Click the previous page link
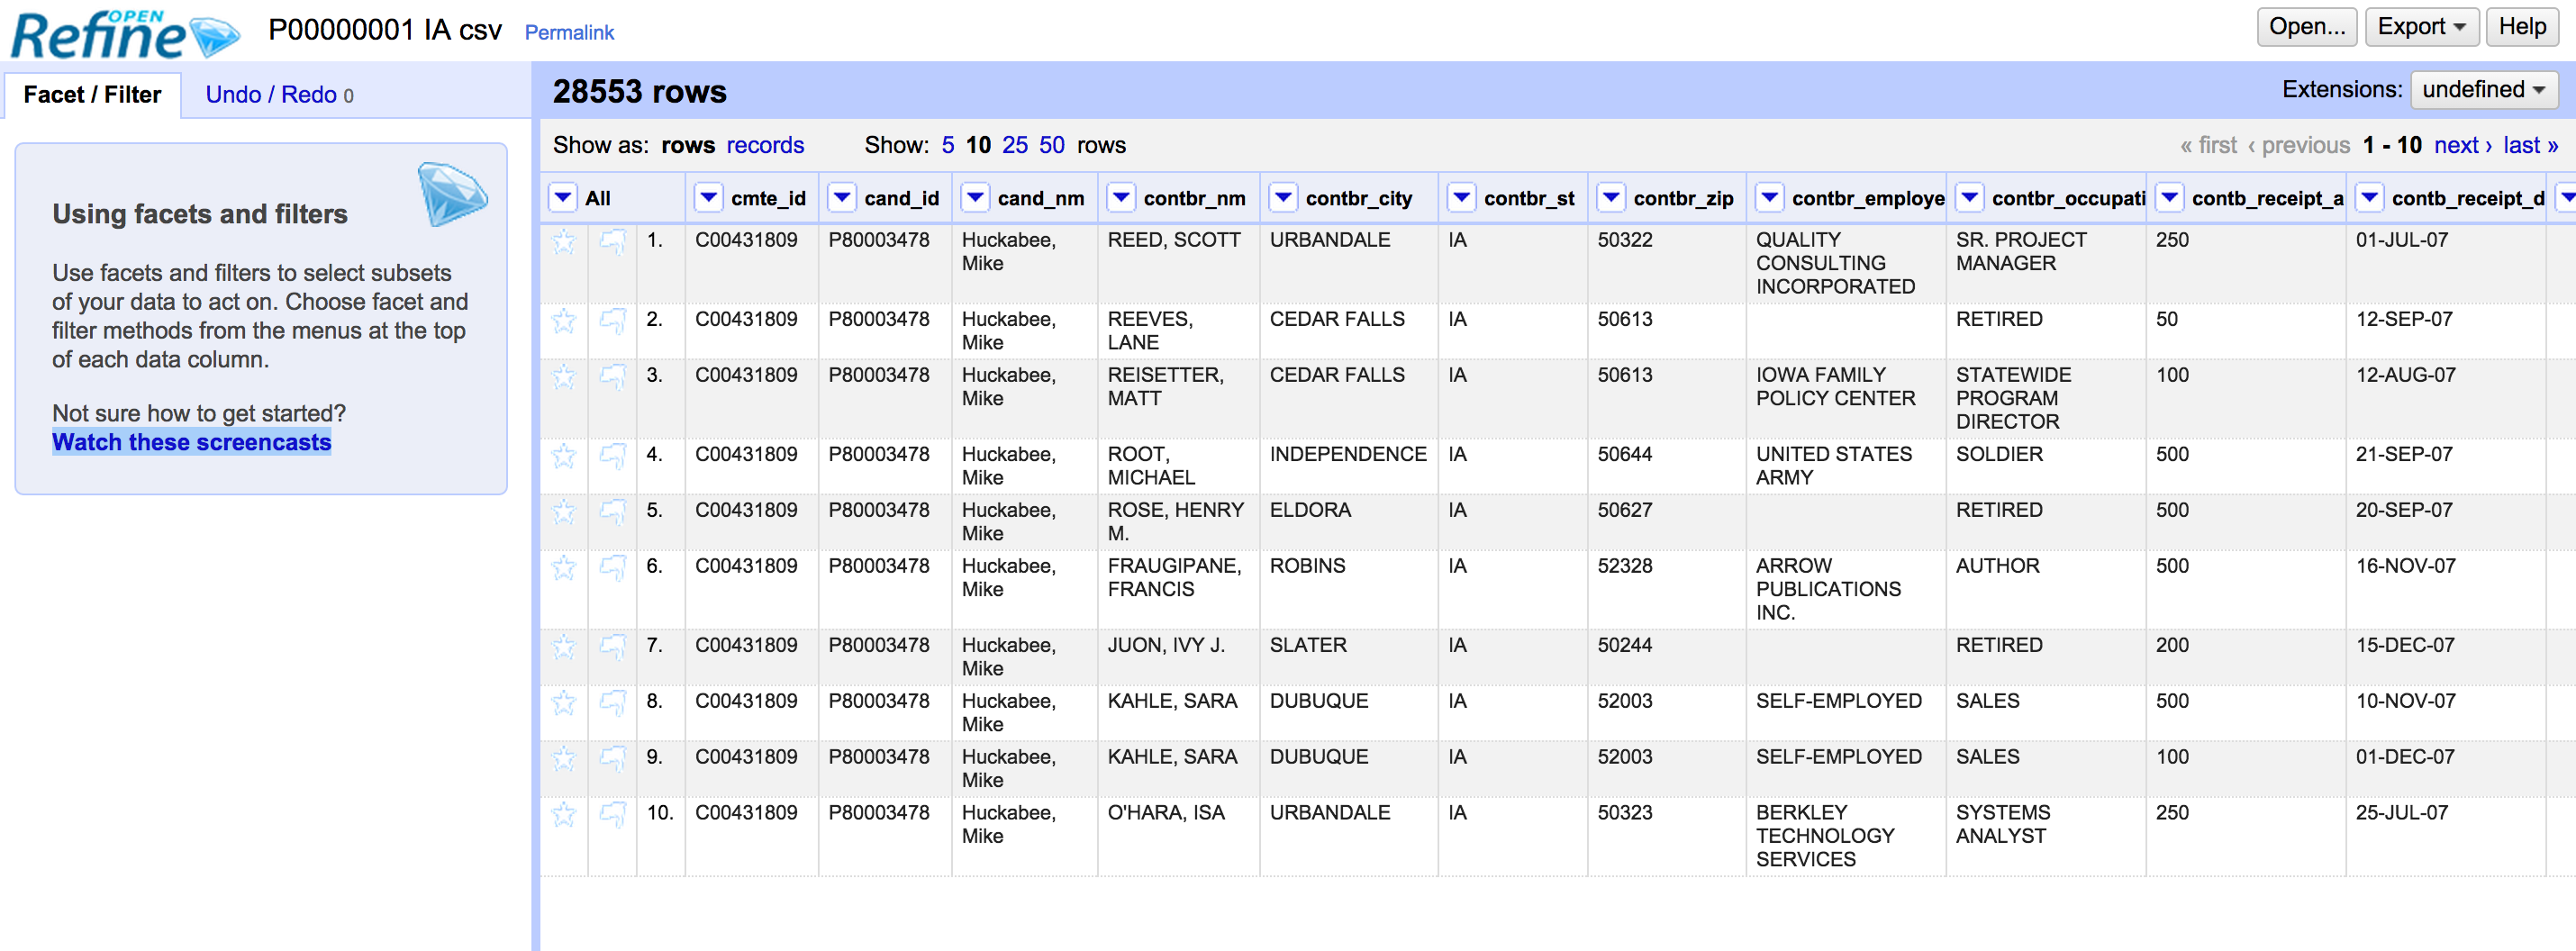The width and height of the screenshot is (2576, 951). 2299,146
